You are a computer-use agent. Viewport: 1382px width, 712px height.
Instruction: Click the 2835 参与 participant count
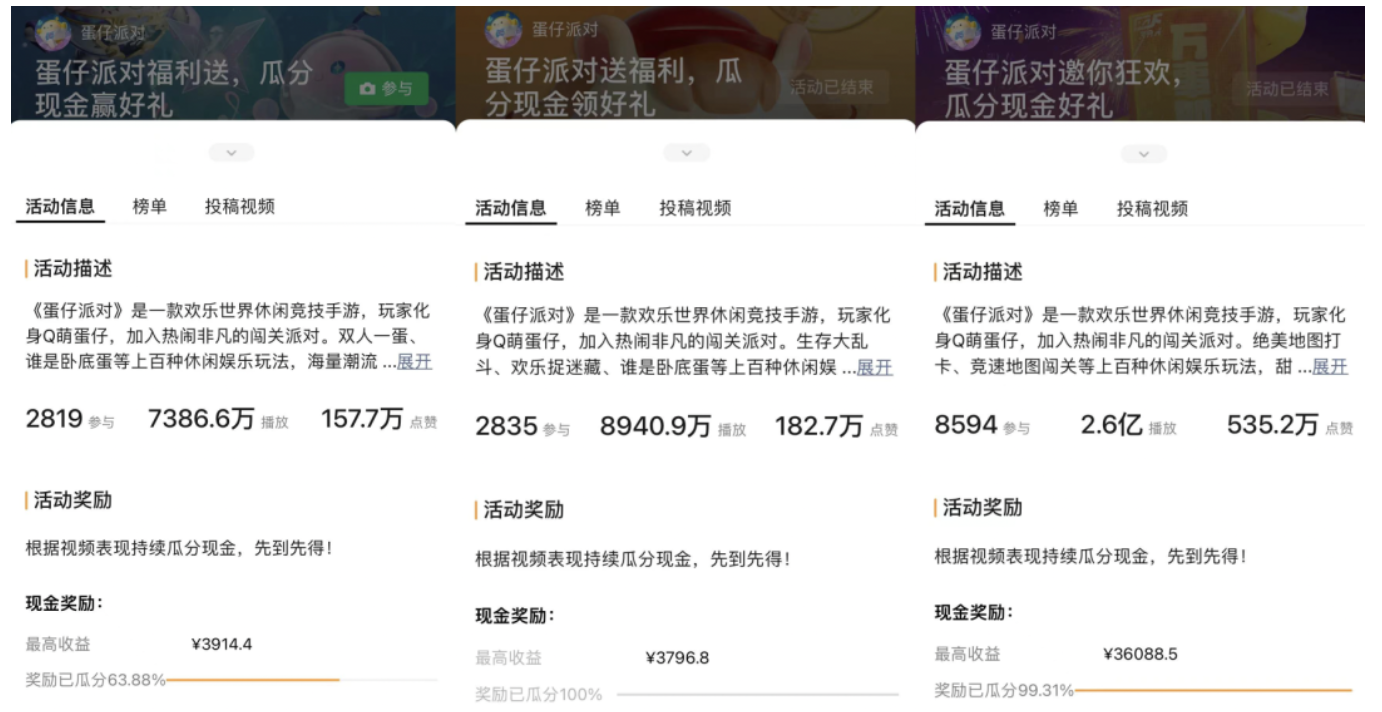522,427
